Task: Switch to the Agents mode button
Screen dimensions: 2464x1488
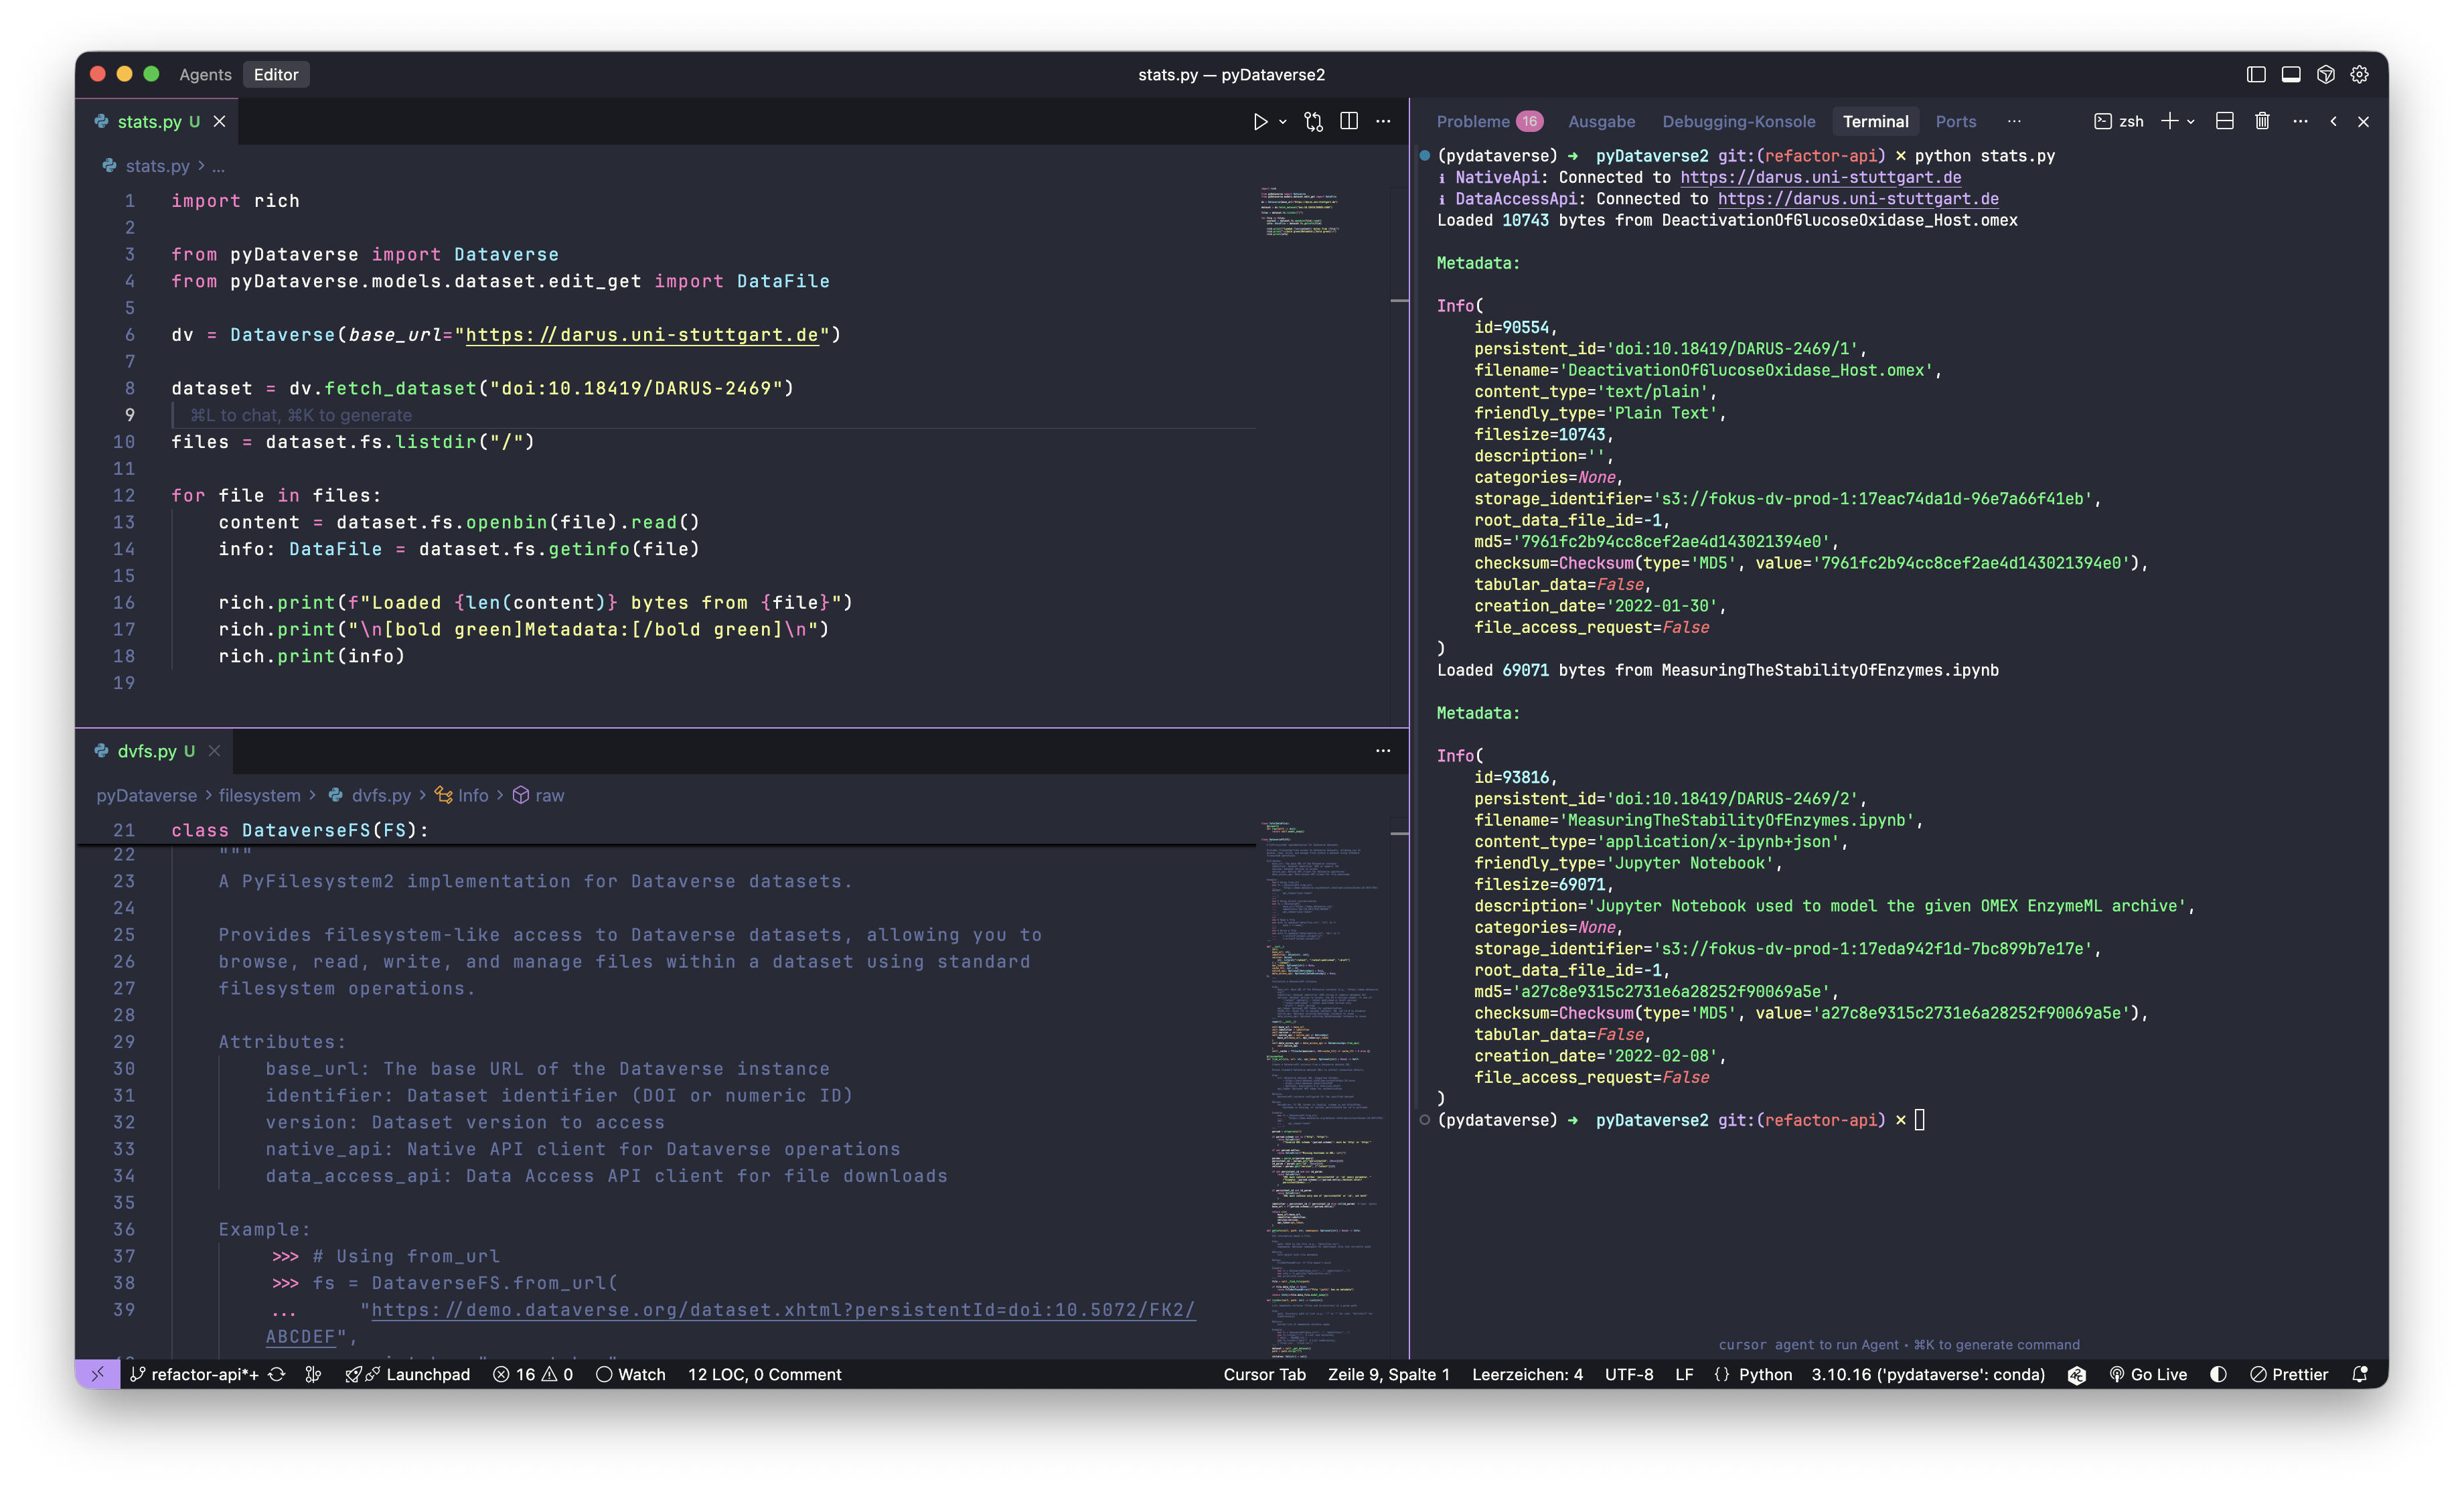Action: point(205,74)
